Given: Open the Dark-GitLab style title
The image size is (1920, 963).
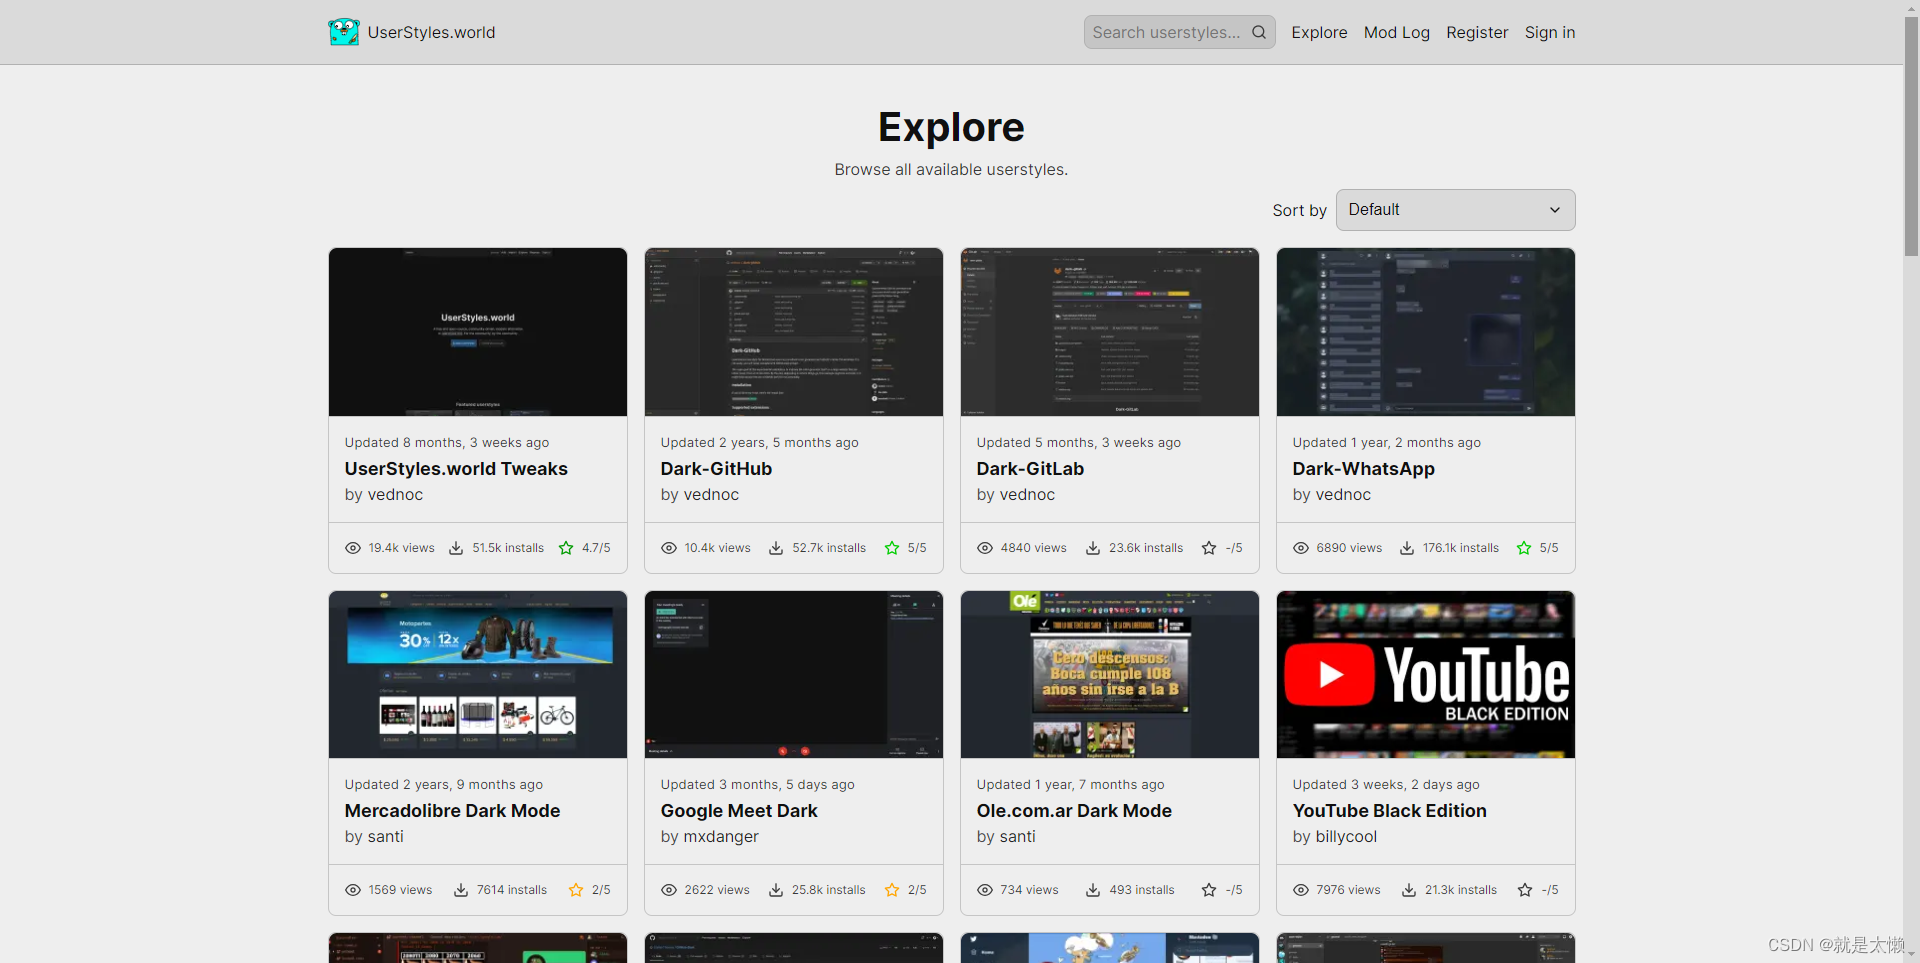Looking at the screenshot, I should click(1030, 469).
